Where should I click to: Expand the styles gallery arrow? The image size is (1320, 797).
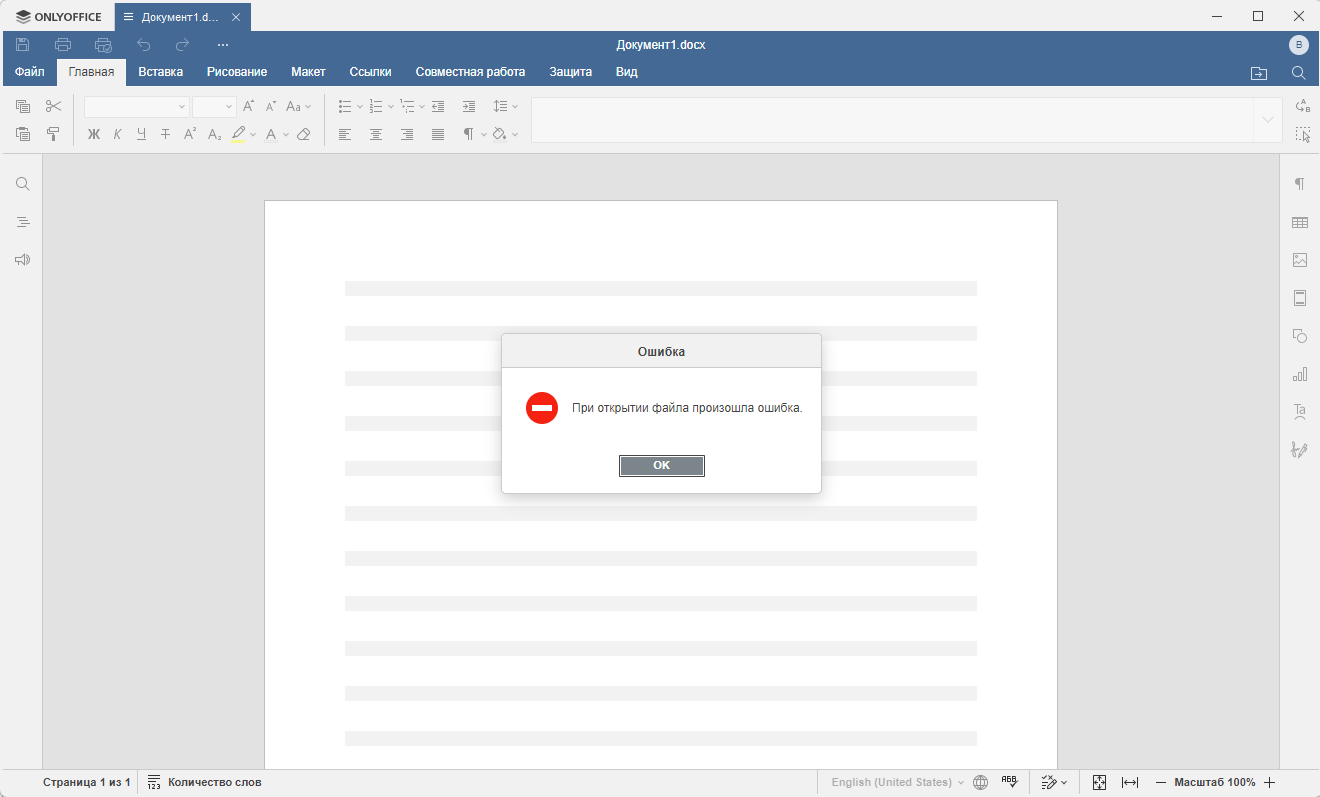pyautogui.click(x=1269, y=120)
